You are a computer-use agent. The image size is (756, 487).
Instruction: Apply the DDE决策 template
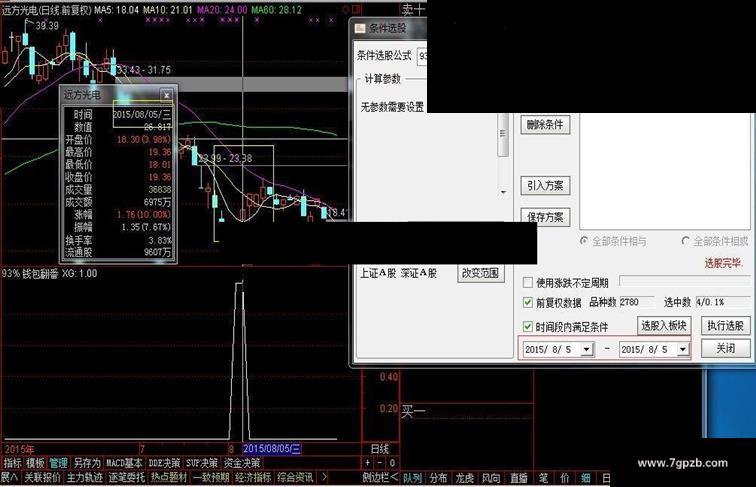pos(164,463)
